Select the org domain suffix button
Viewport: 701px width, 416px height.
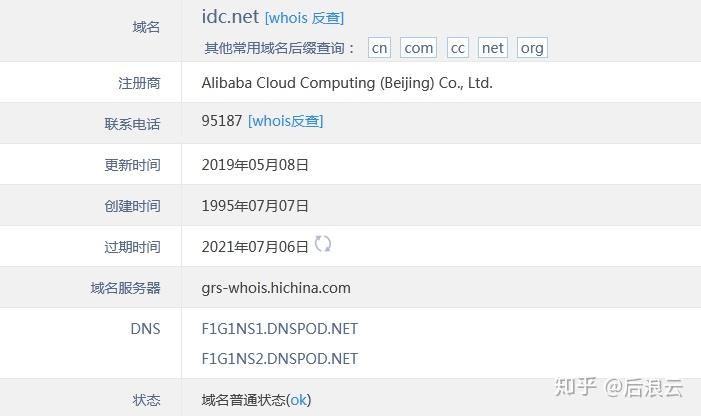532,48
